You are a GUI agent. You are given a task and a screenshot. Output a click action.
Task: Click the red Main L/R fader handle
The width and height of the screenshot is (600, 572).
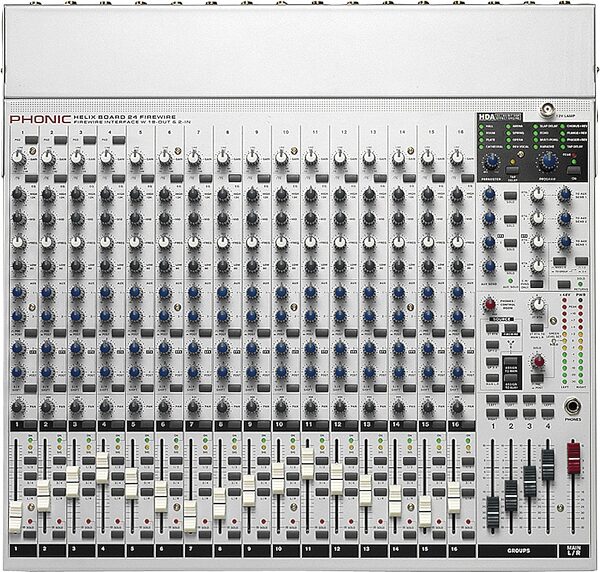pos(574,458)
